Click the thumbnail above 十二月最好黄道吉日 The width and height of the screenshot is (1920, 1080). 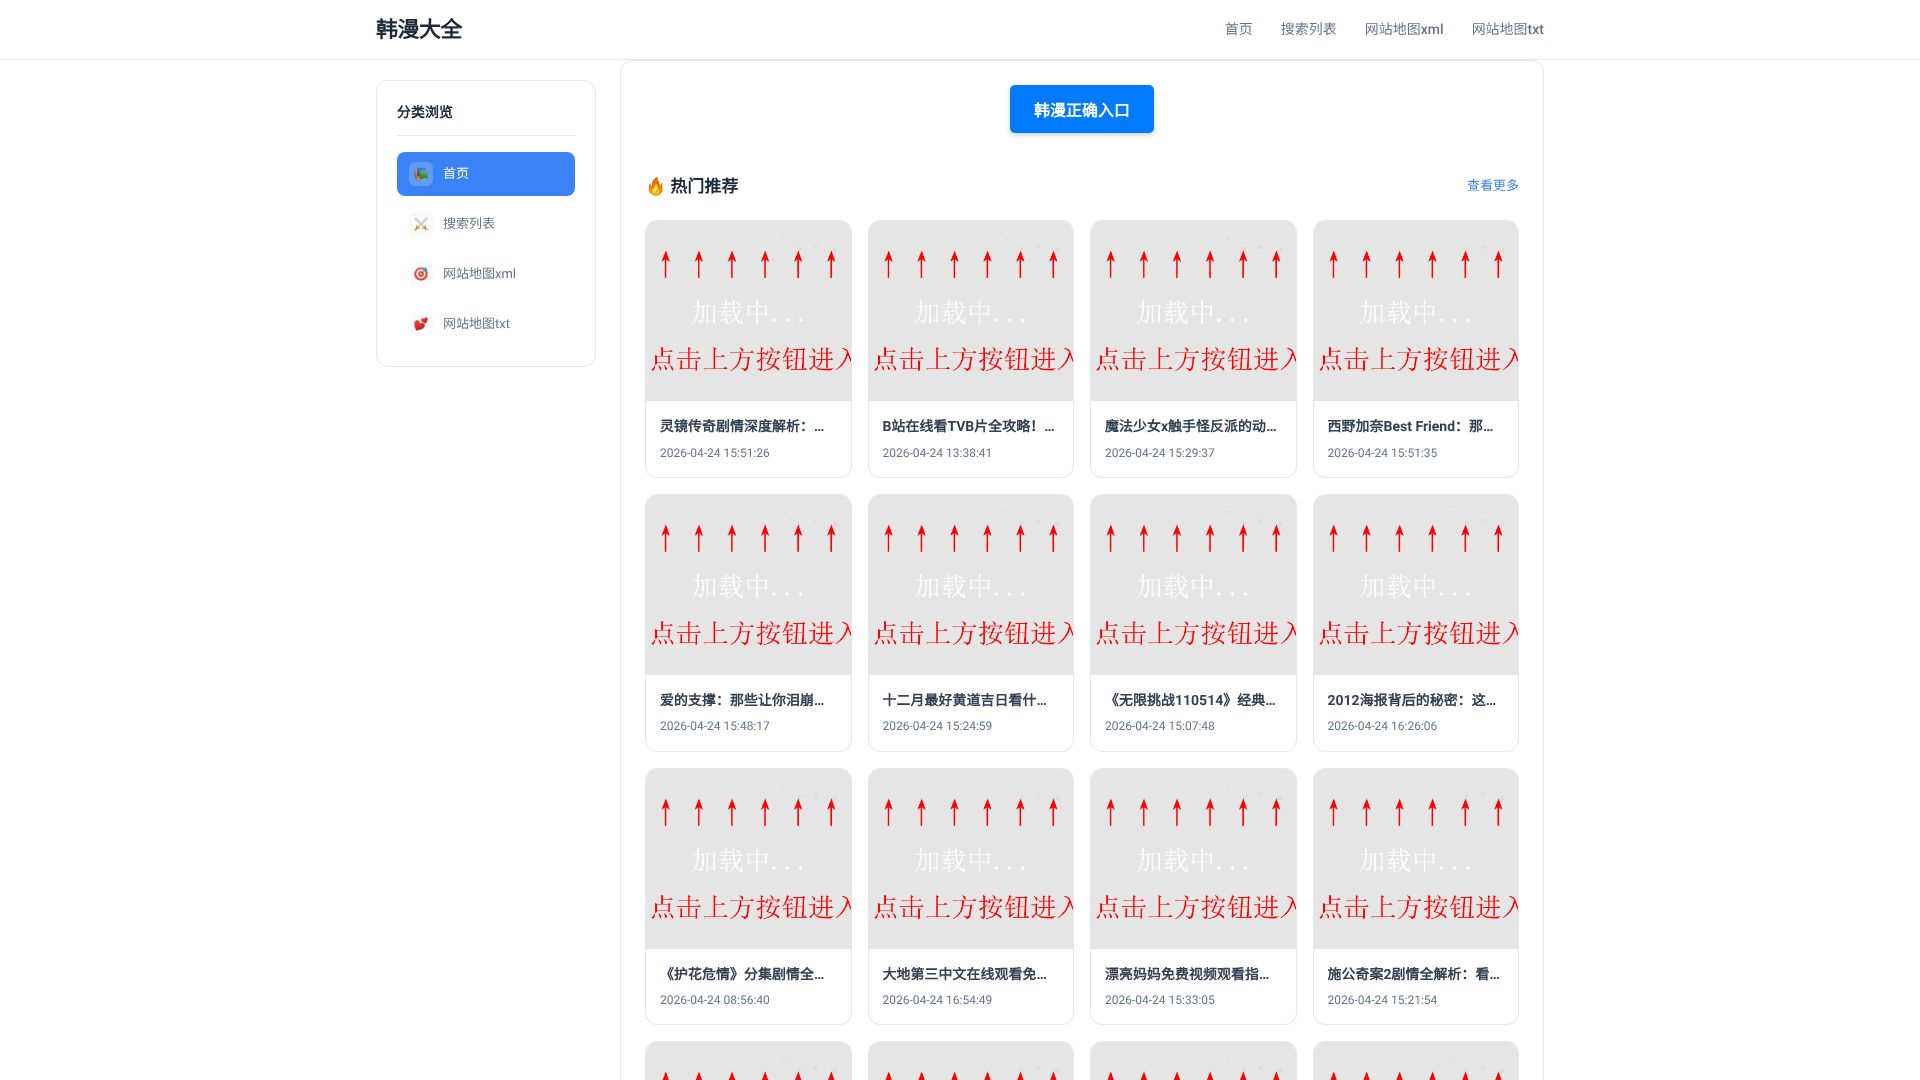[971, 585]
